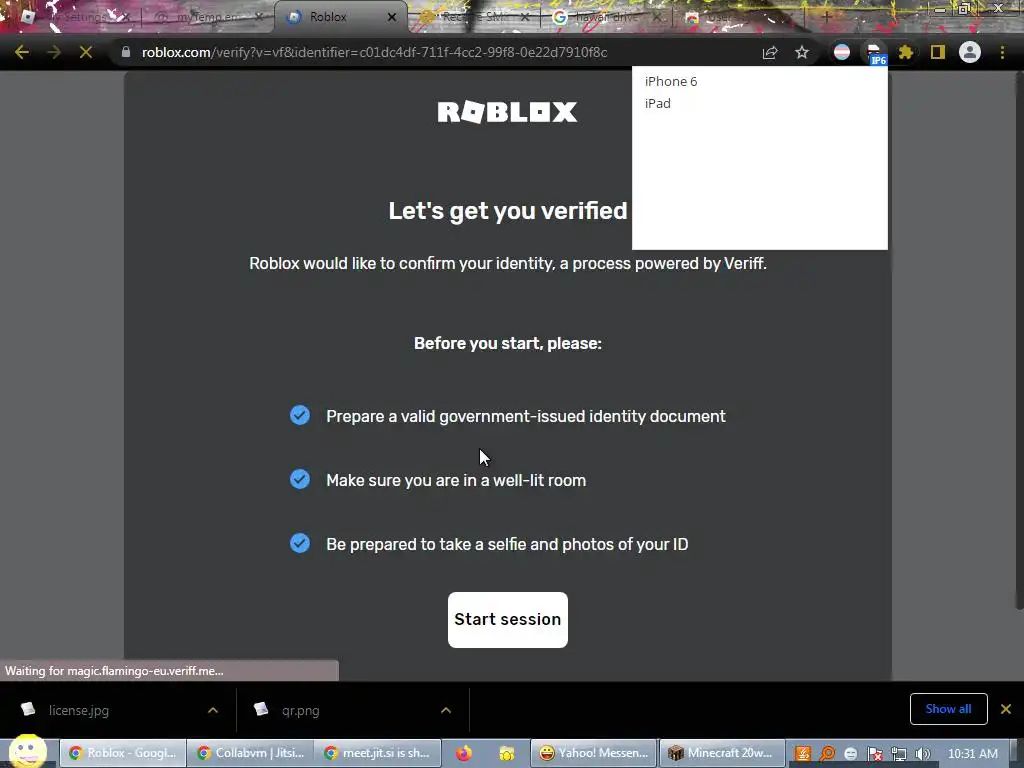
Task: Switch to Minecraft 20w taskbar window
Action: point(722,753)
